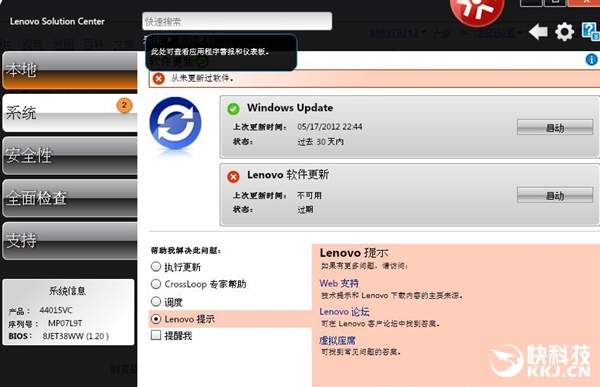Click the 快速搜索 search field
The width and height of the screenshot is (600, 387).
[237, 21]
